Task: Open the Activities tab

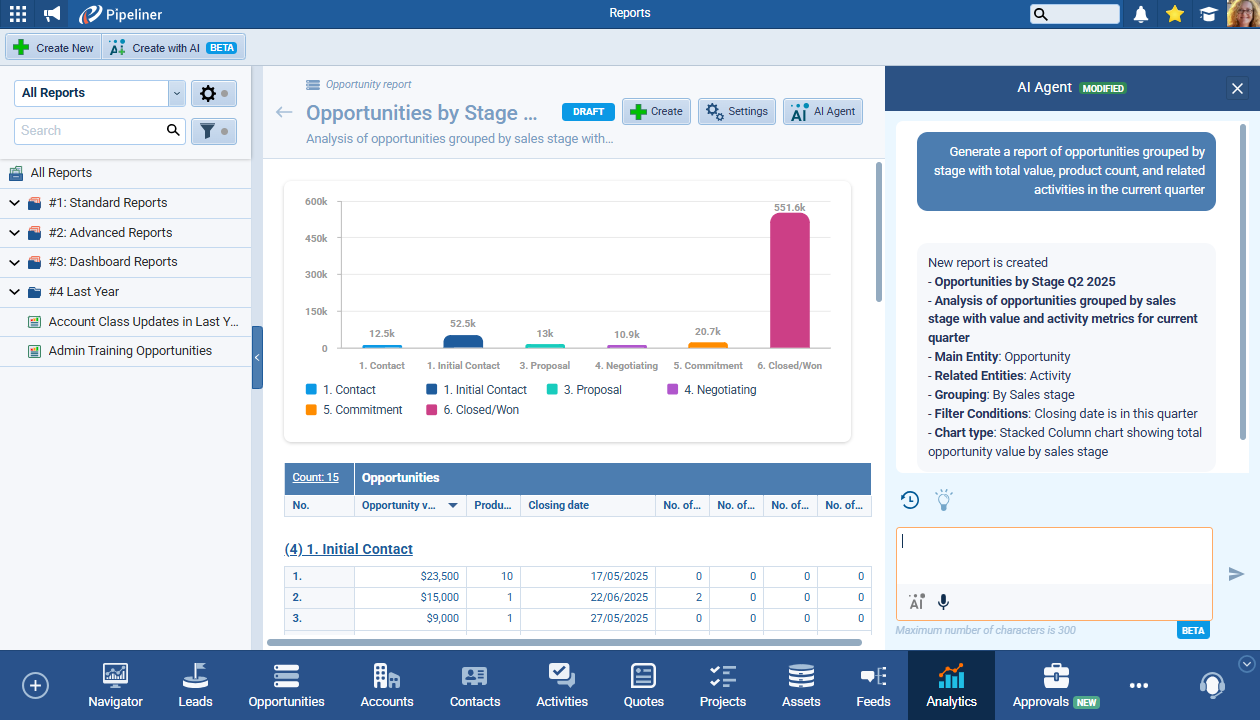Action: [x=562, y=685]
